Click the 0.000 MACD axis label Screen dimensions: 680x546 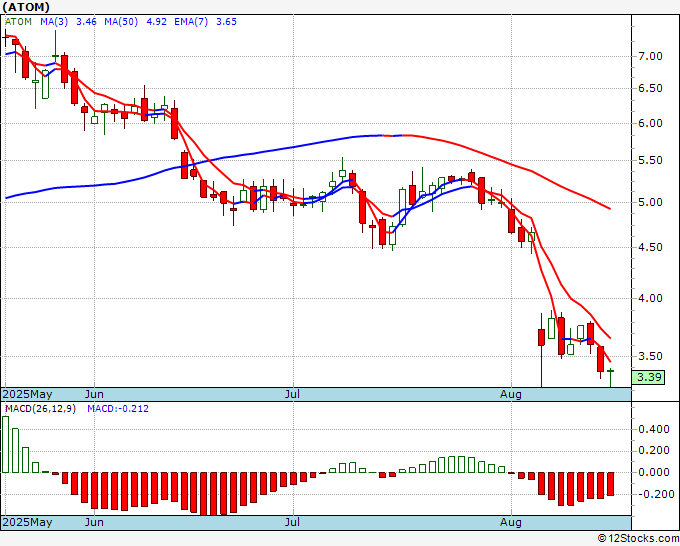click(x=654, y=472)
